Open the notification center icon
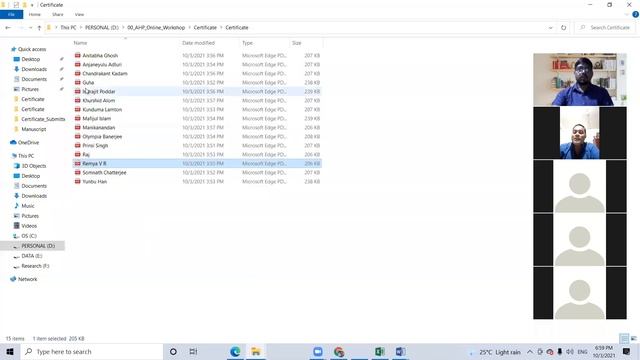Image resolution: width=640 pixels, height=360 pixels. click(x=627, y=351)
